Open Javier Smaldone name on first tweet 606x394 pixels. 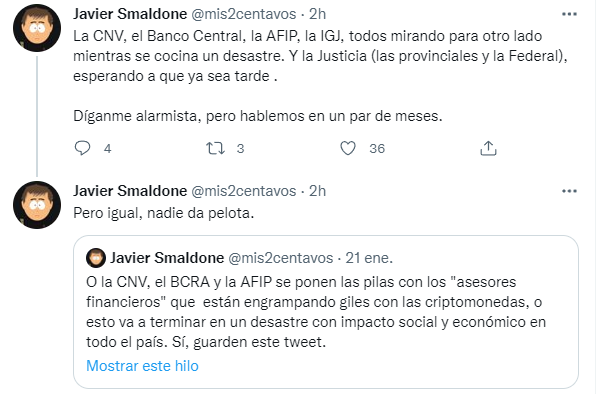point(130,14)
